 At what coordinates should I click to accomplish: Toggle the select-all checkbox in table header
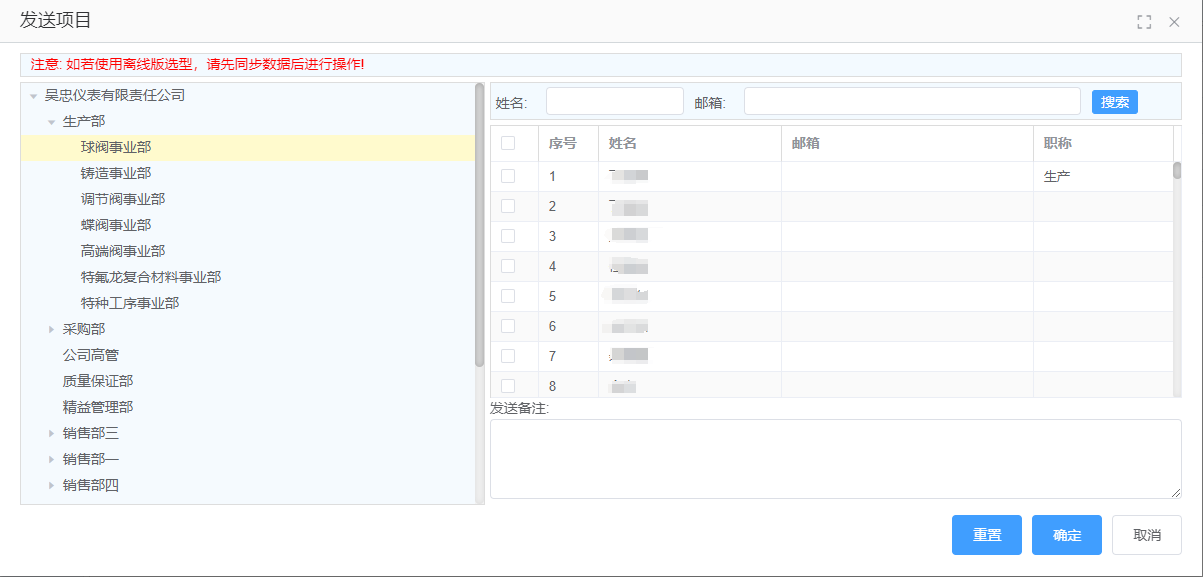pyautogui.click(x=508, y=143)
